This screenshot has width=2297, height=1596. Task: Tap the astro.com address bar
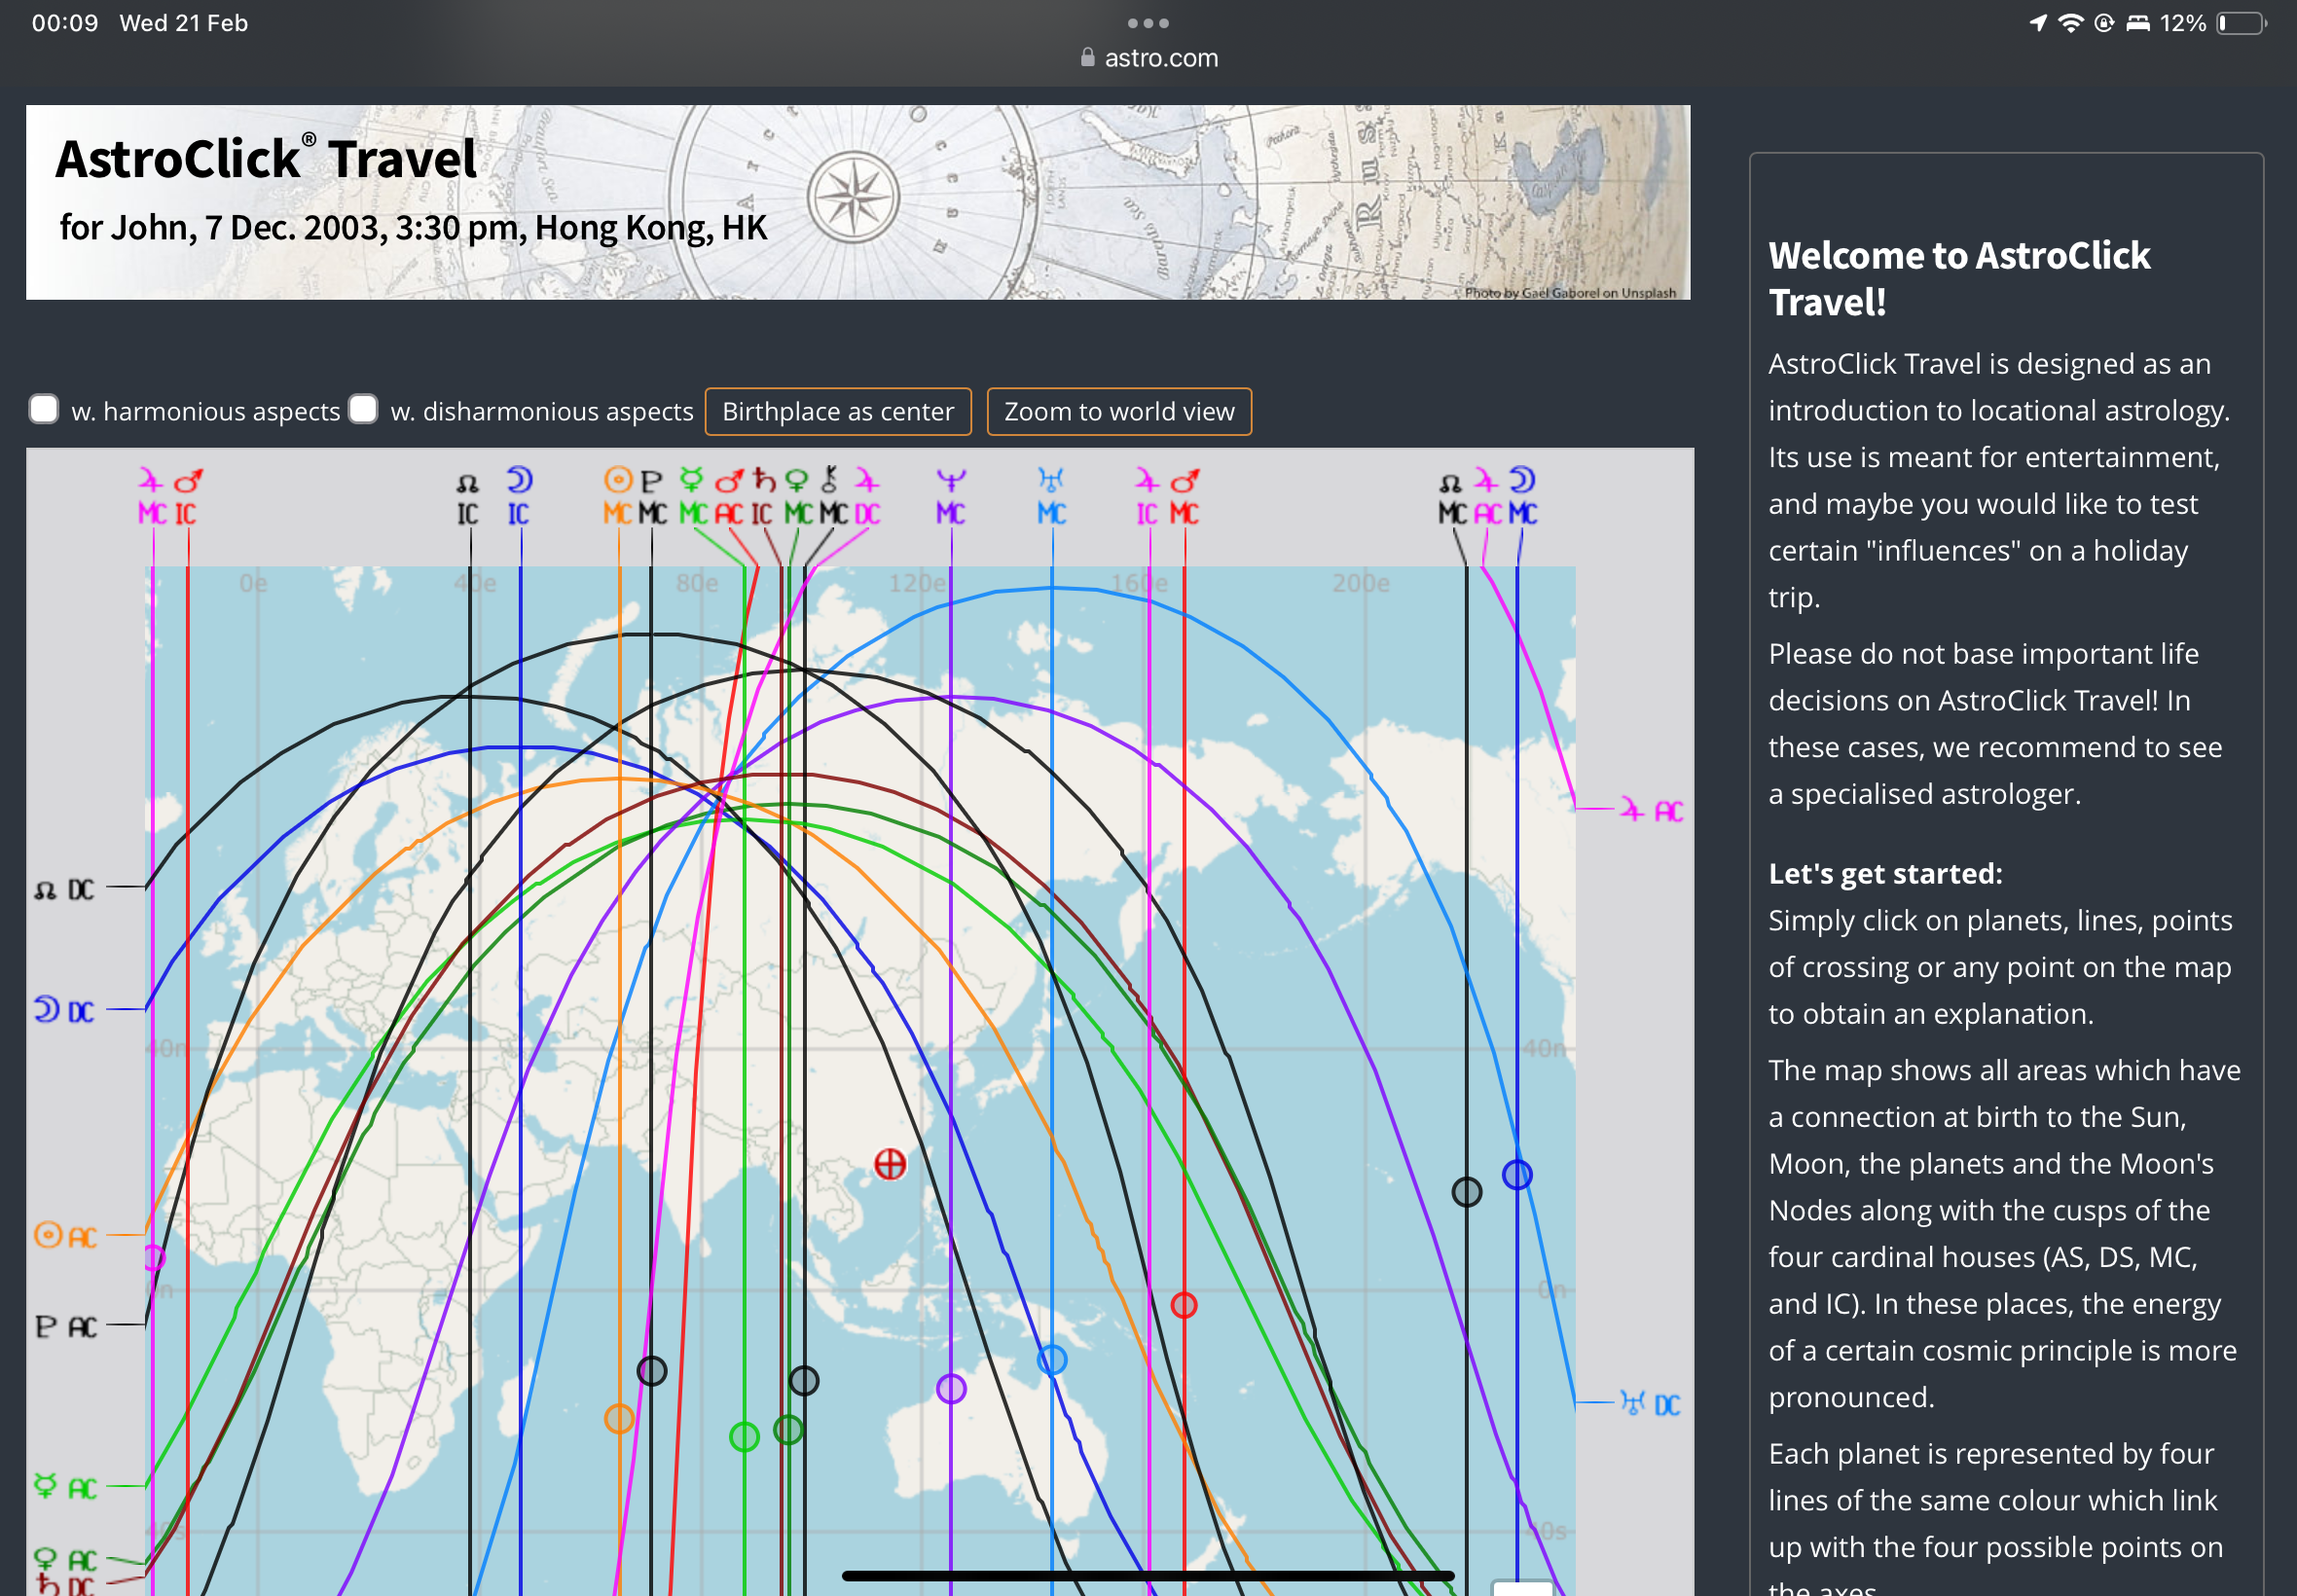pyautogui.click(x=1149, y=58)
